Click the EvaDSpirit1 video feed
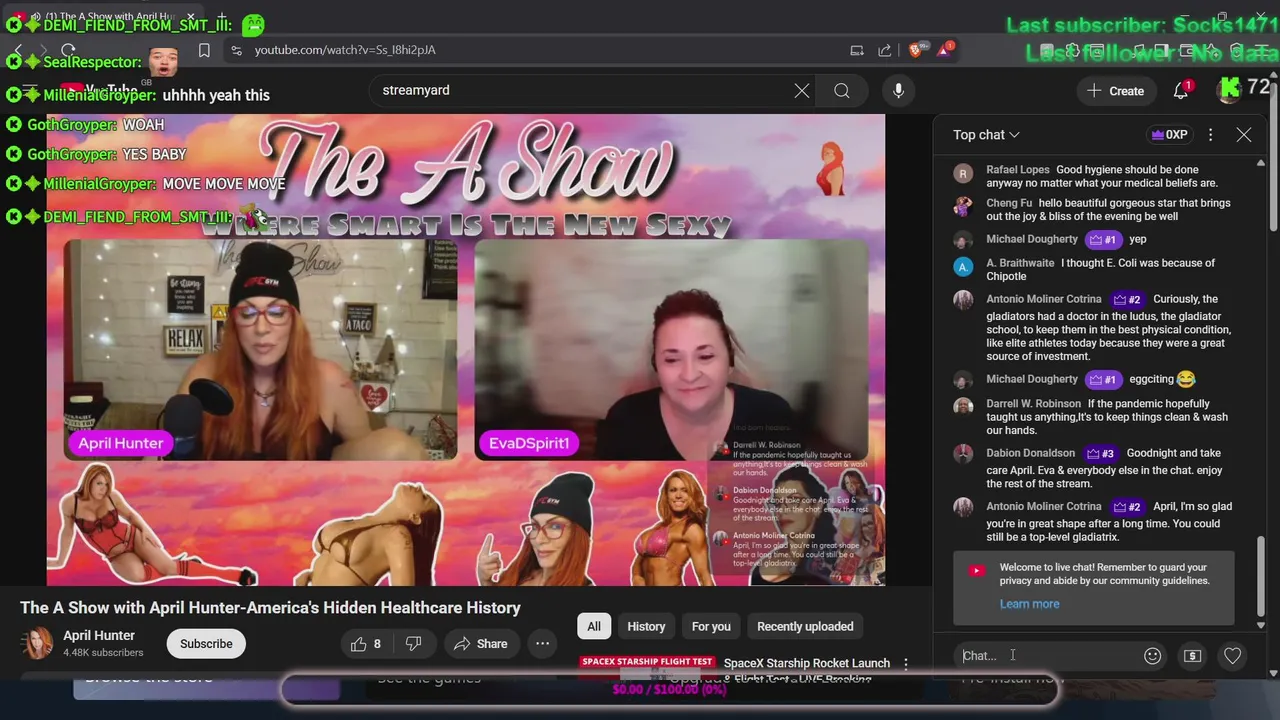 click(671, 350)
